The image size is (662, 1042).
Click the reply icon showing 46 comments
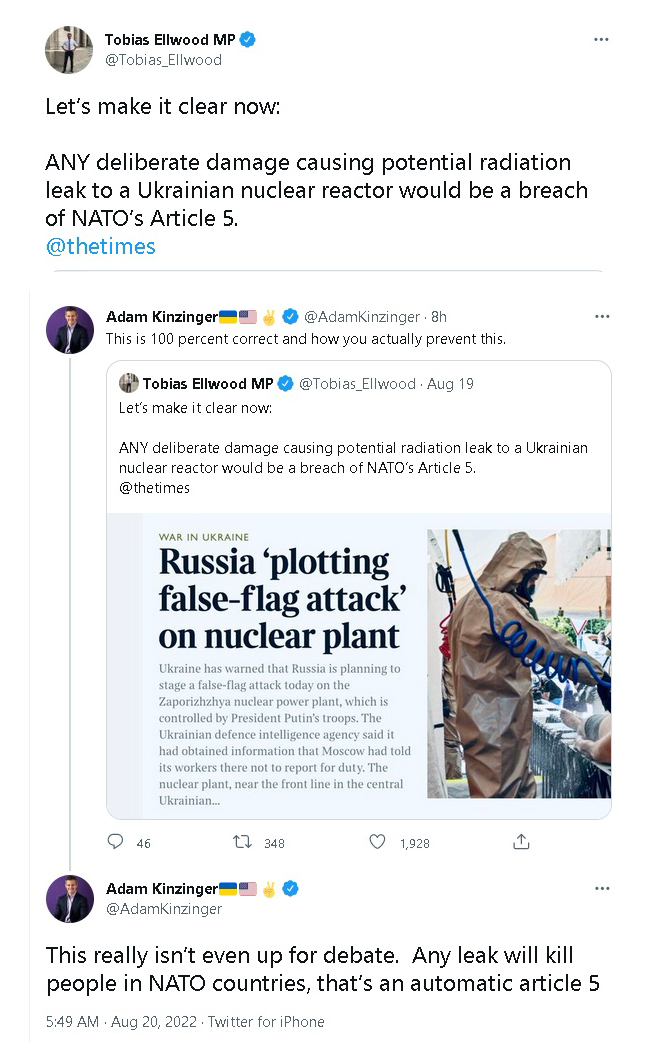click(116, 842)
